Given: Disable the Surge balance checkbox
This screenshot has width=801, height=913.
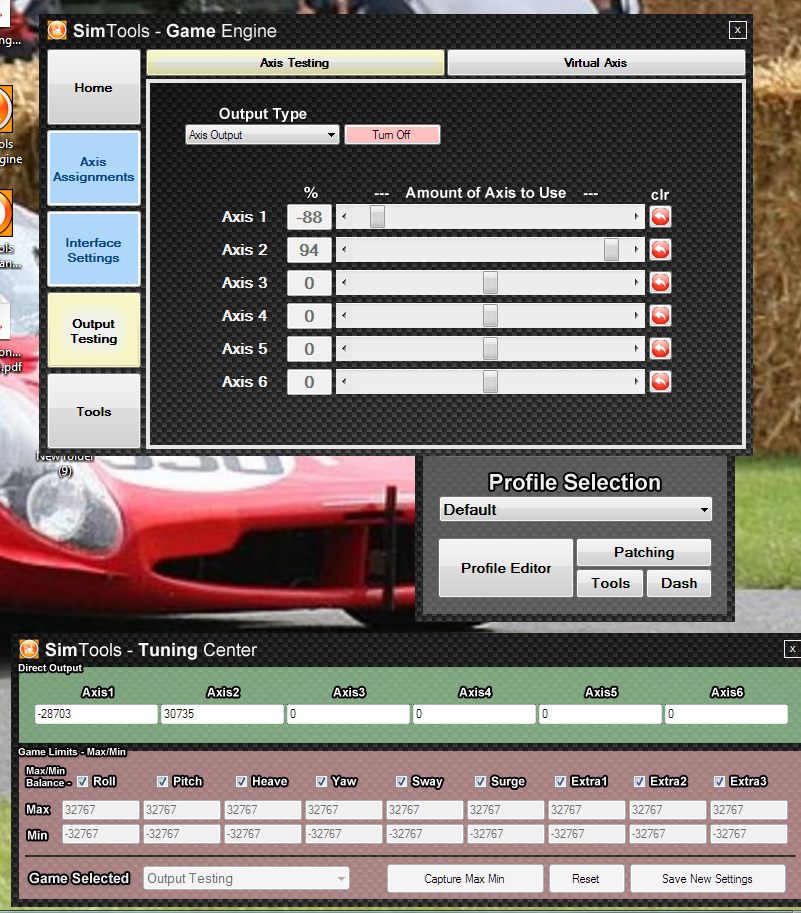Looking at the screenshot, I should (x=480, y=781).
